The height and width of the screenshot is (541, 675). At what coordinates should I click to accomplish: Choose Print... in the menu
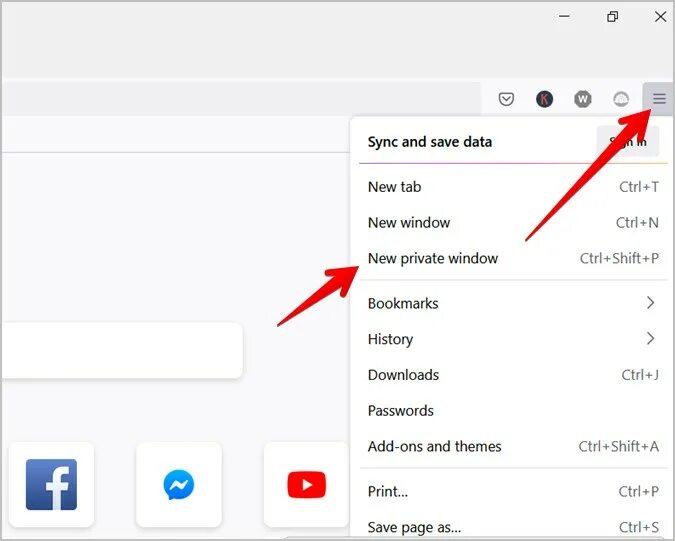513,491
